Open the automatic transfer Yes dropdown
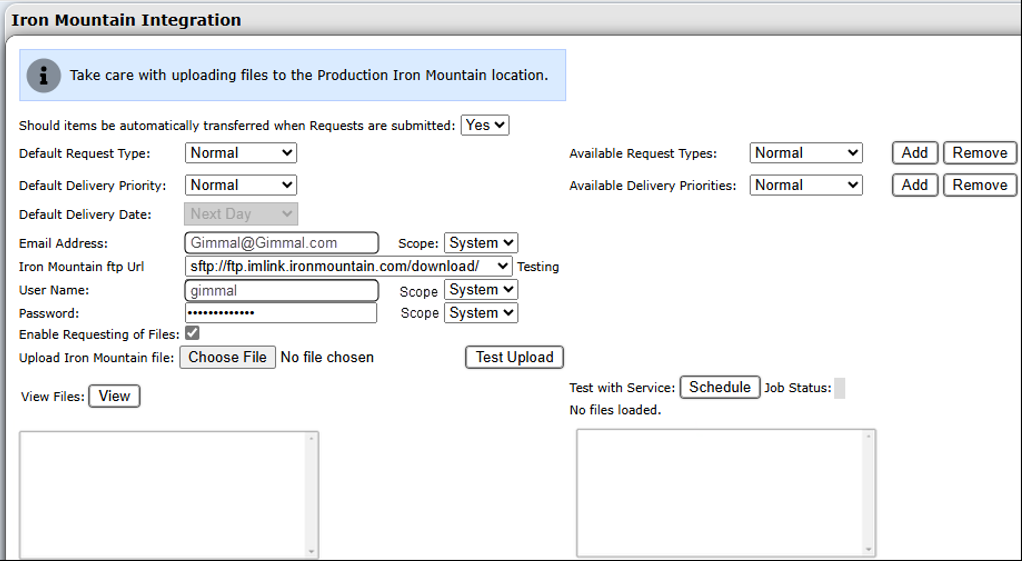 pos(485,125)
